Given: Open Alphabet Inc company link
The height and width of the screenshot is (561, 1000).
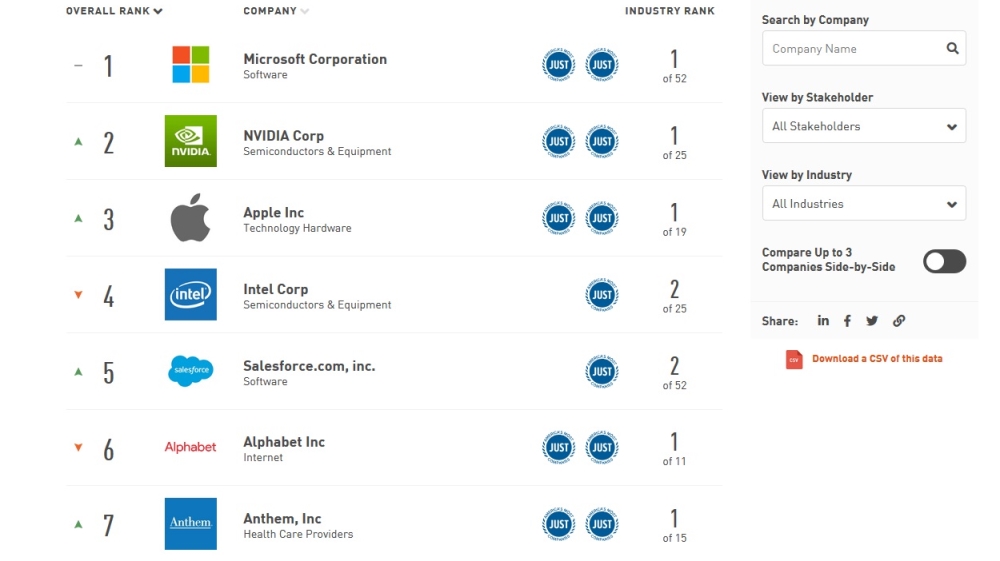Looking at the screenshot, I should click(x=284, y=442).
